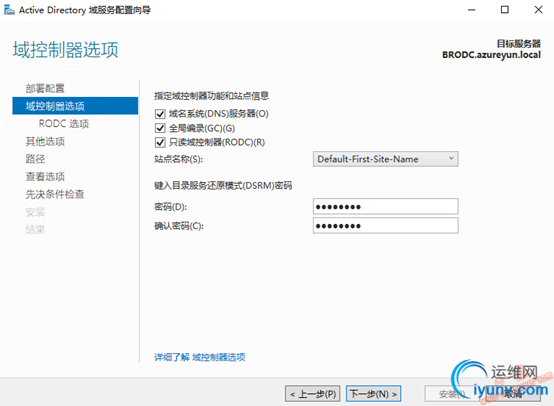Viewport: 554px width, 406px height.
Task: Click the 域控制器选项 page title
Action: [x=66, y=49]
